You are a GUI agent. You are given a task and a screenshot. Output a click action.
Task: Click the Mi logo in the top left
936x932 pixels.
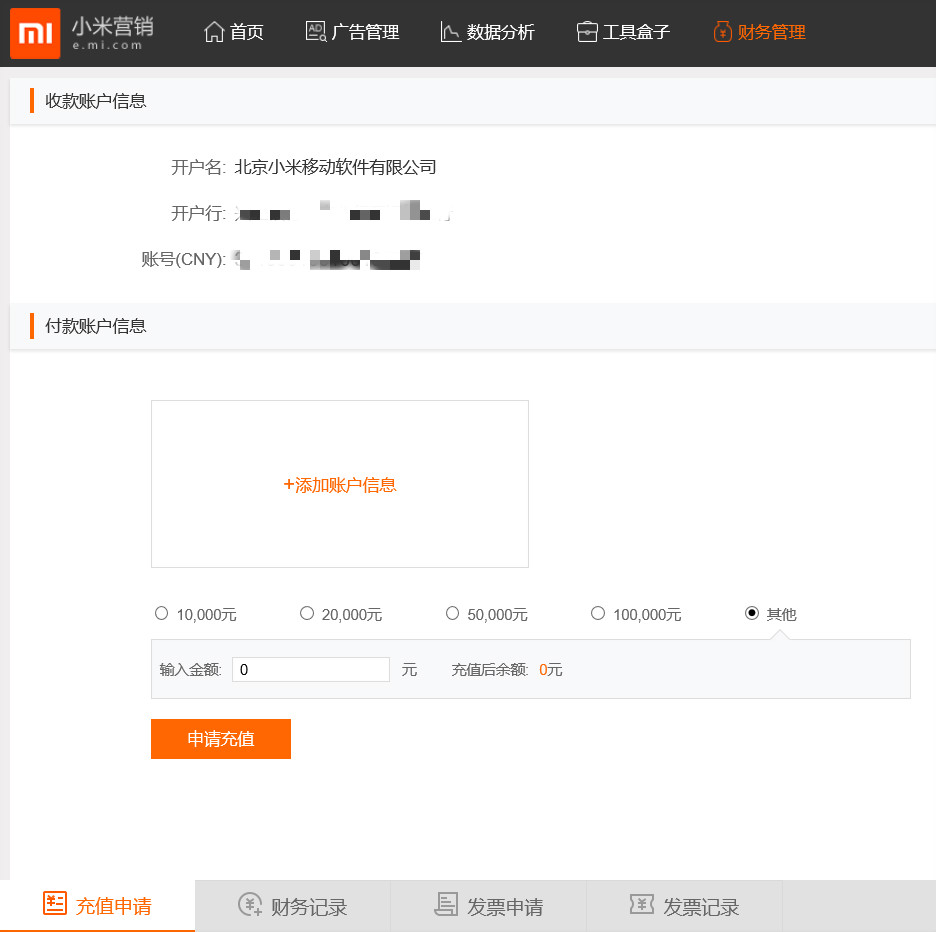(x=35, y=32)
